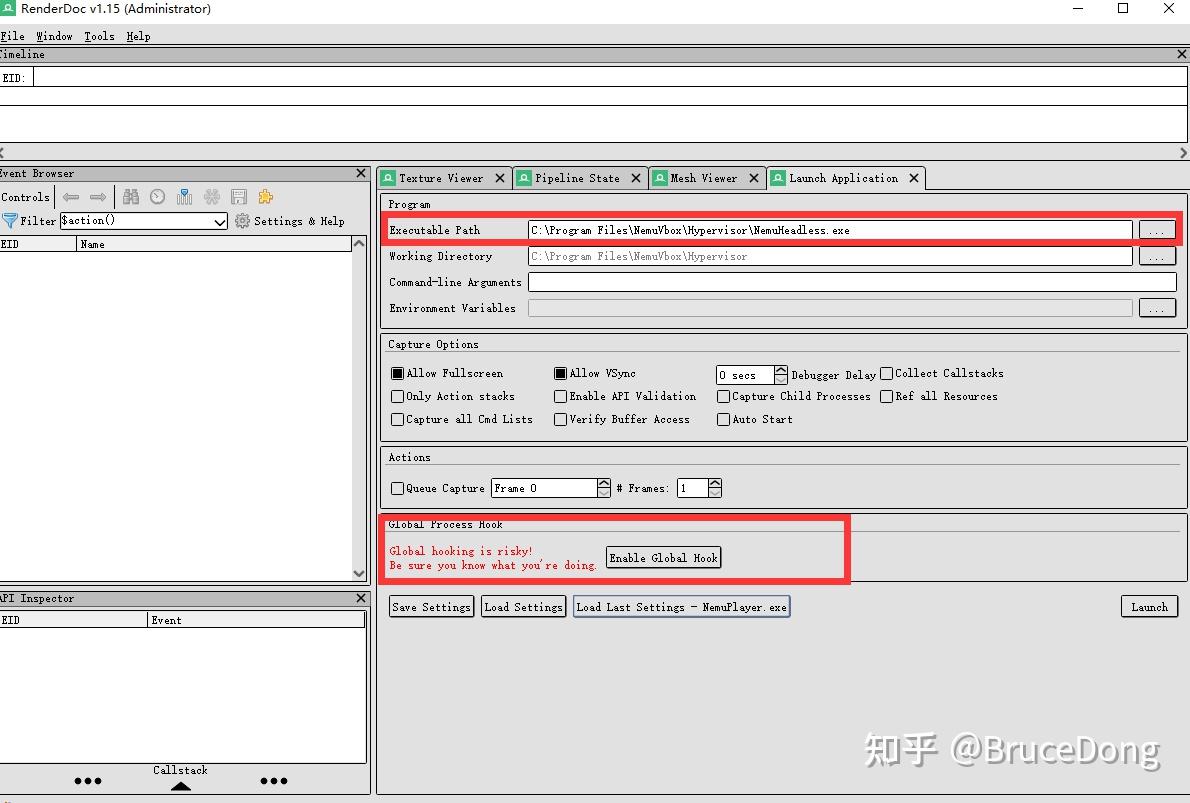
Task: Adjust the # Frames spinner arrows
Action: [x=715, y=488]
